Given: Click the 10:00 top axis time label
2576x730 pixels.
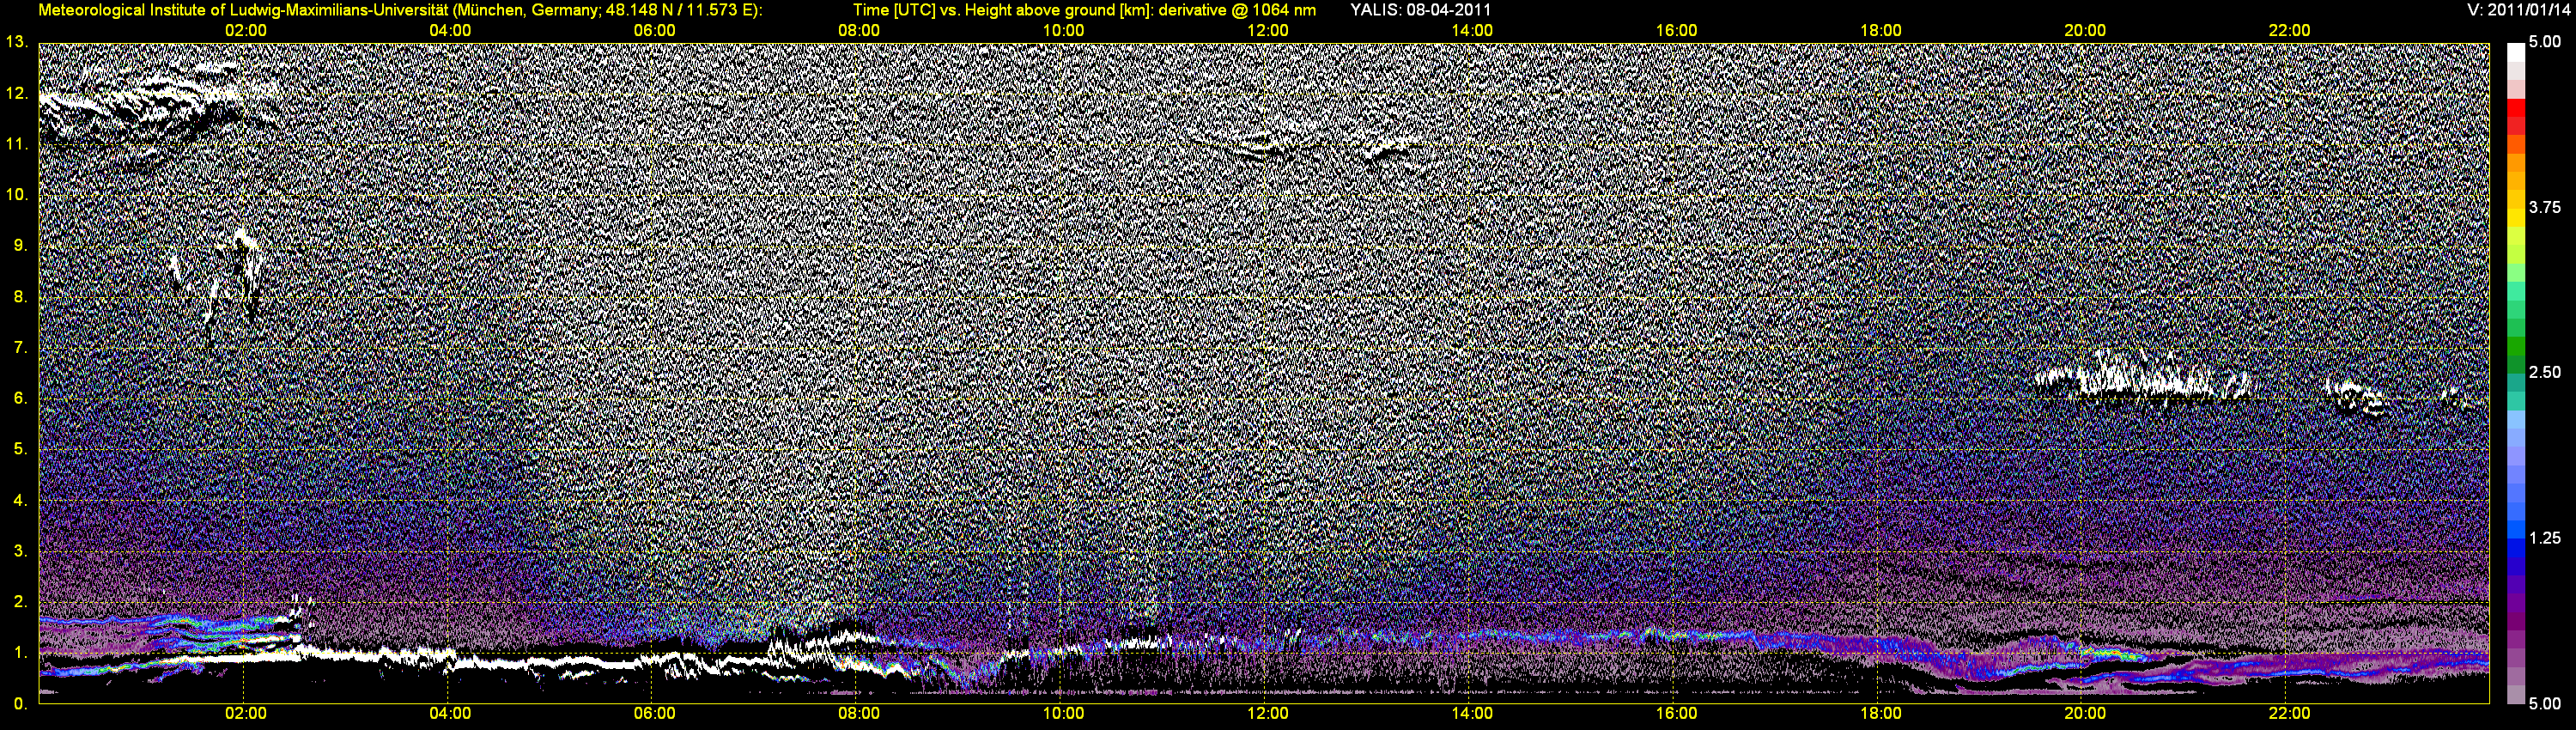Looking at the screenshot, I should point(1063,31).
